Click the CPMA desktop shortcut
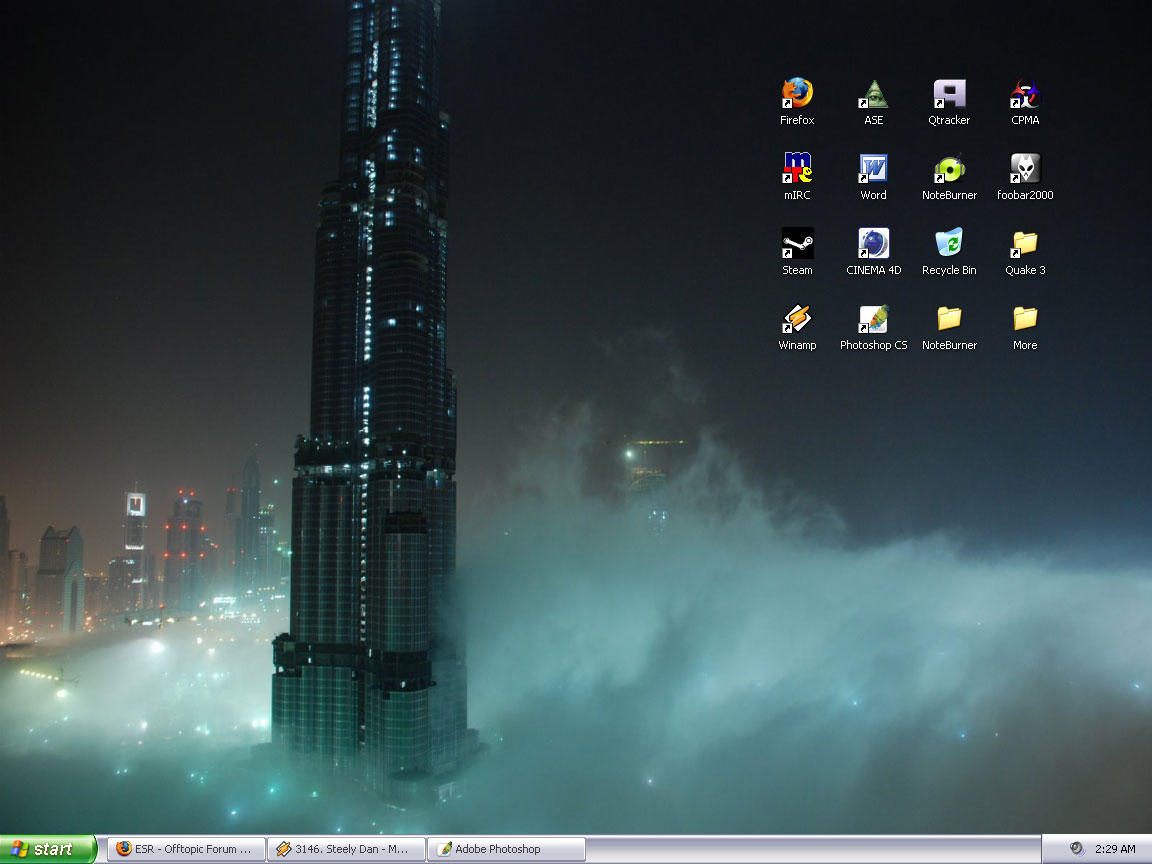 tap(1025, 95)
